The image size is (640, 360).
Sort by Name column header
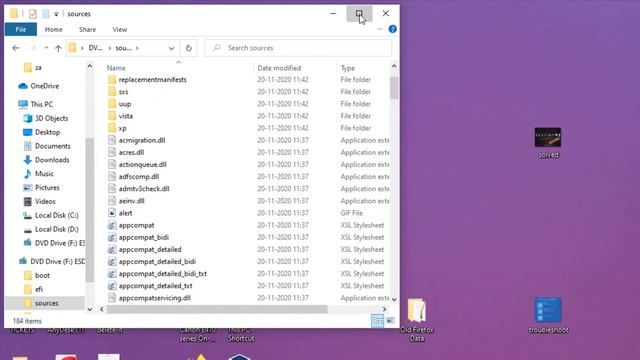click(116, 68)
